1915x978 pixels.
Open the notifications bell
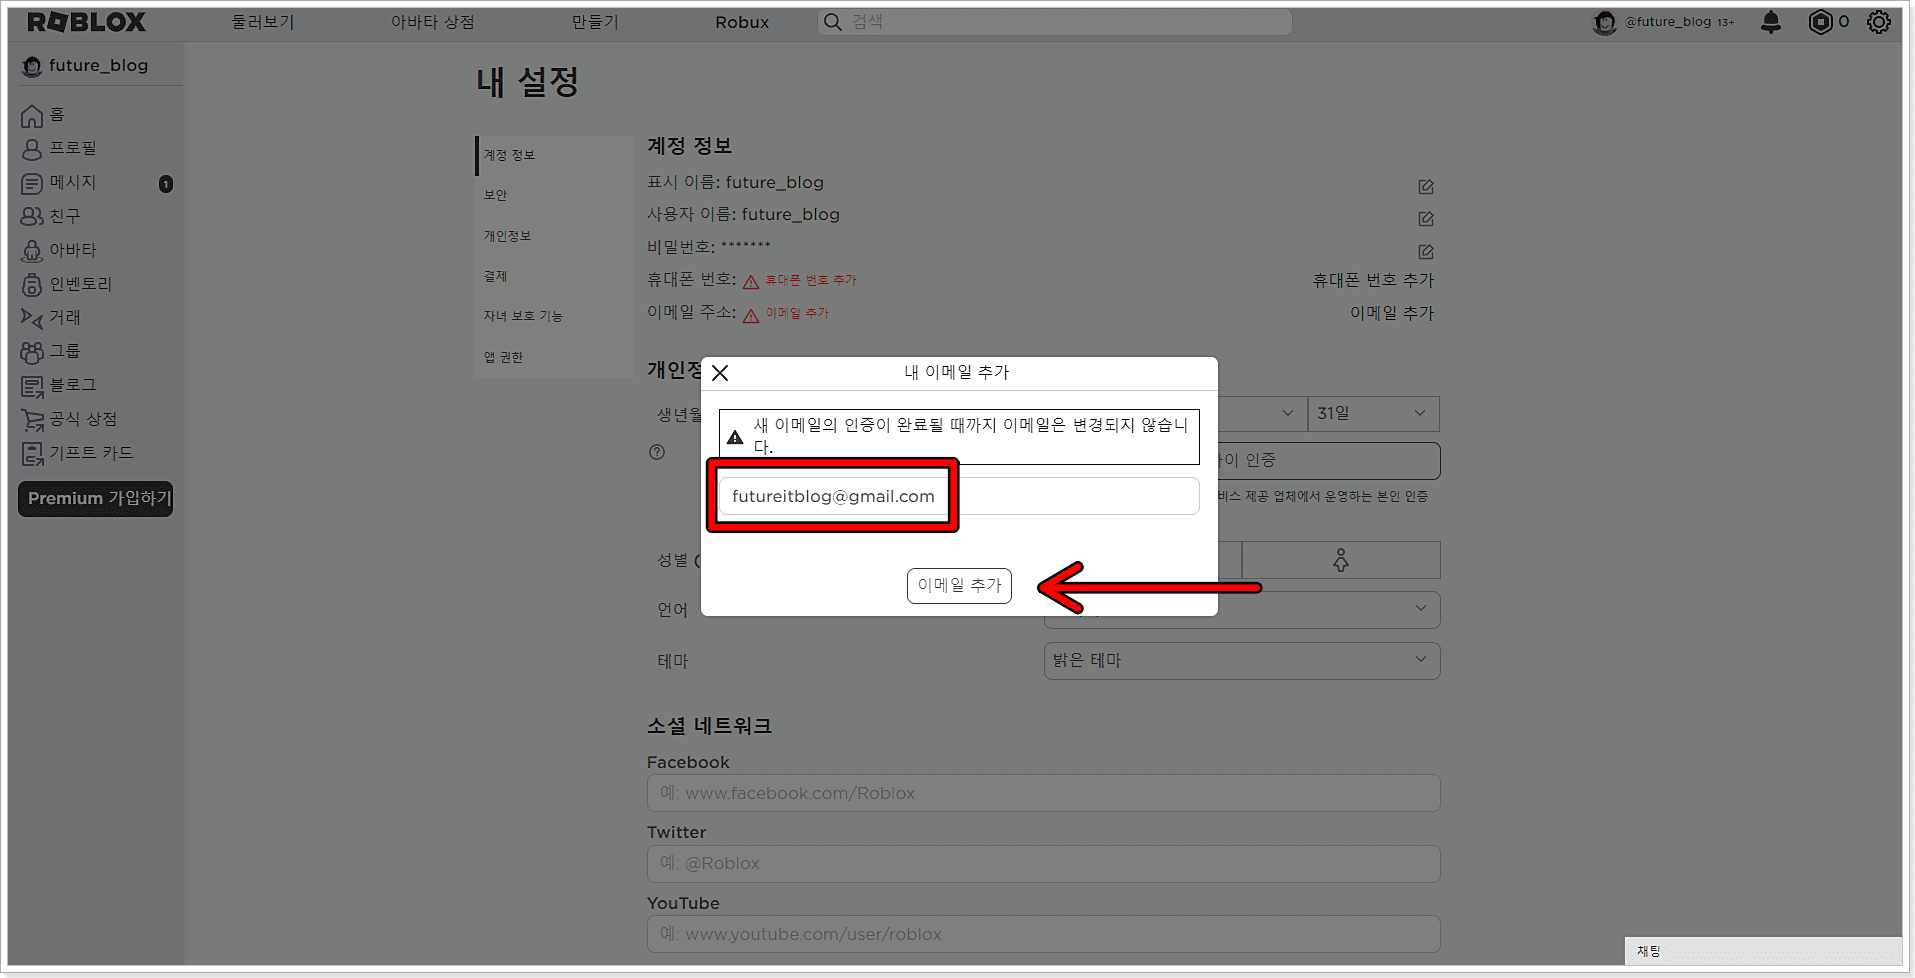[1770, 22]
